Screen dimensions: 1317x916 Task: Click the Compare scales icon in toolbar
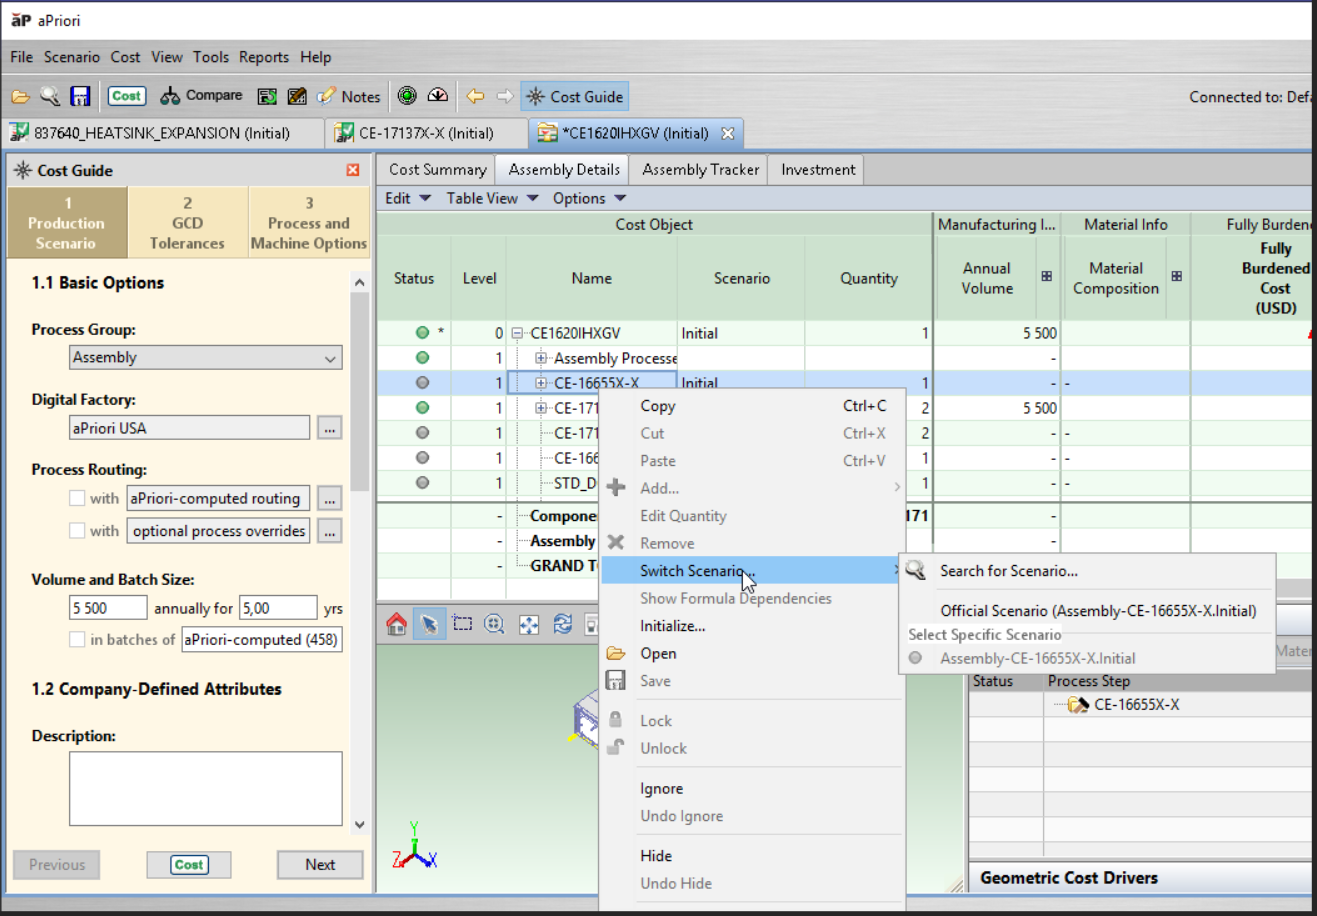click(x=170, y=96)
